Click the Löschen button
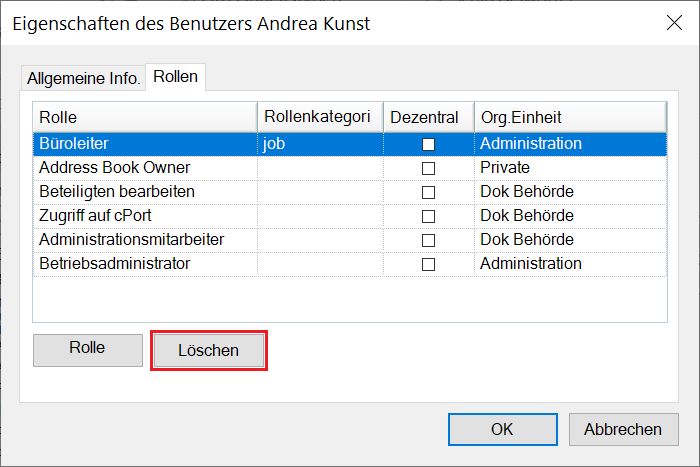 (x=208, y=351)
